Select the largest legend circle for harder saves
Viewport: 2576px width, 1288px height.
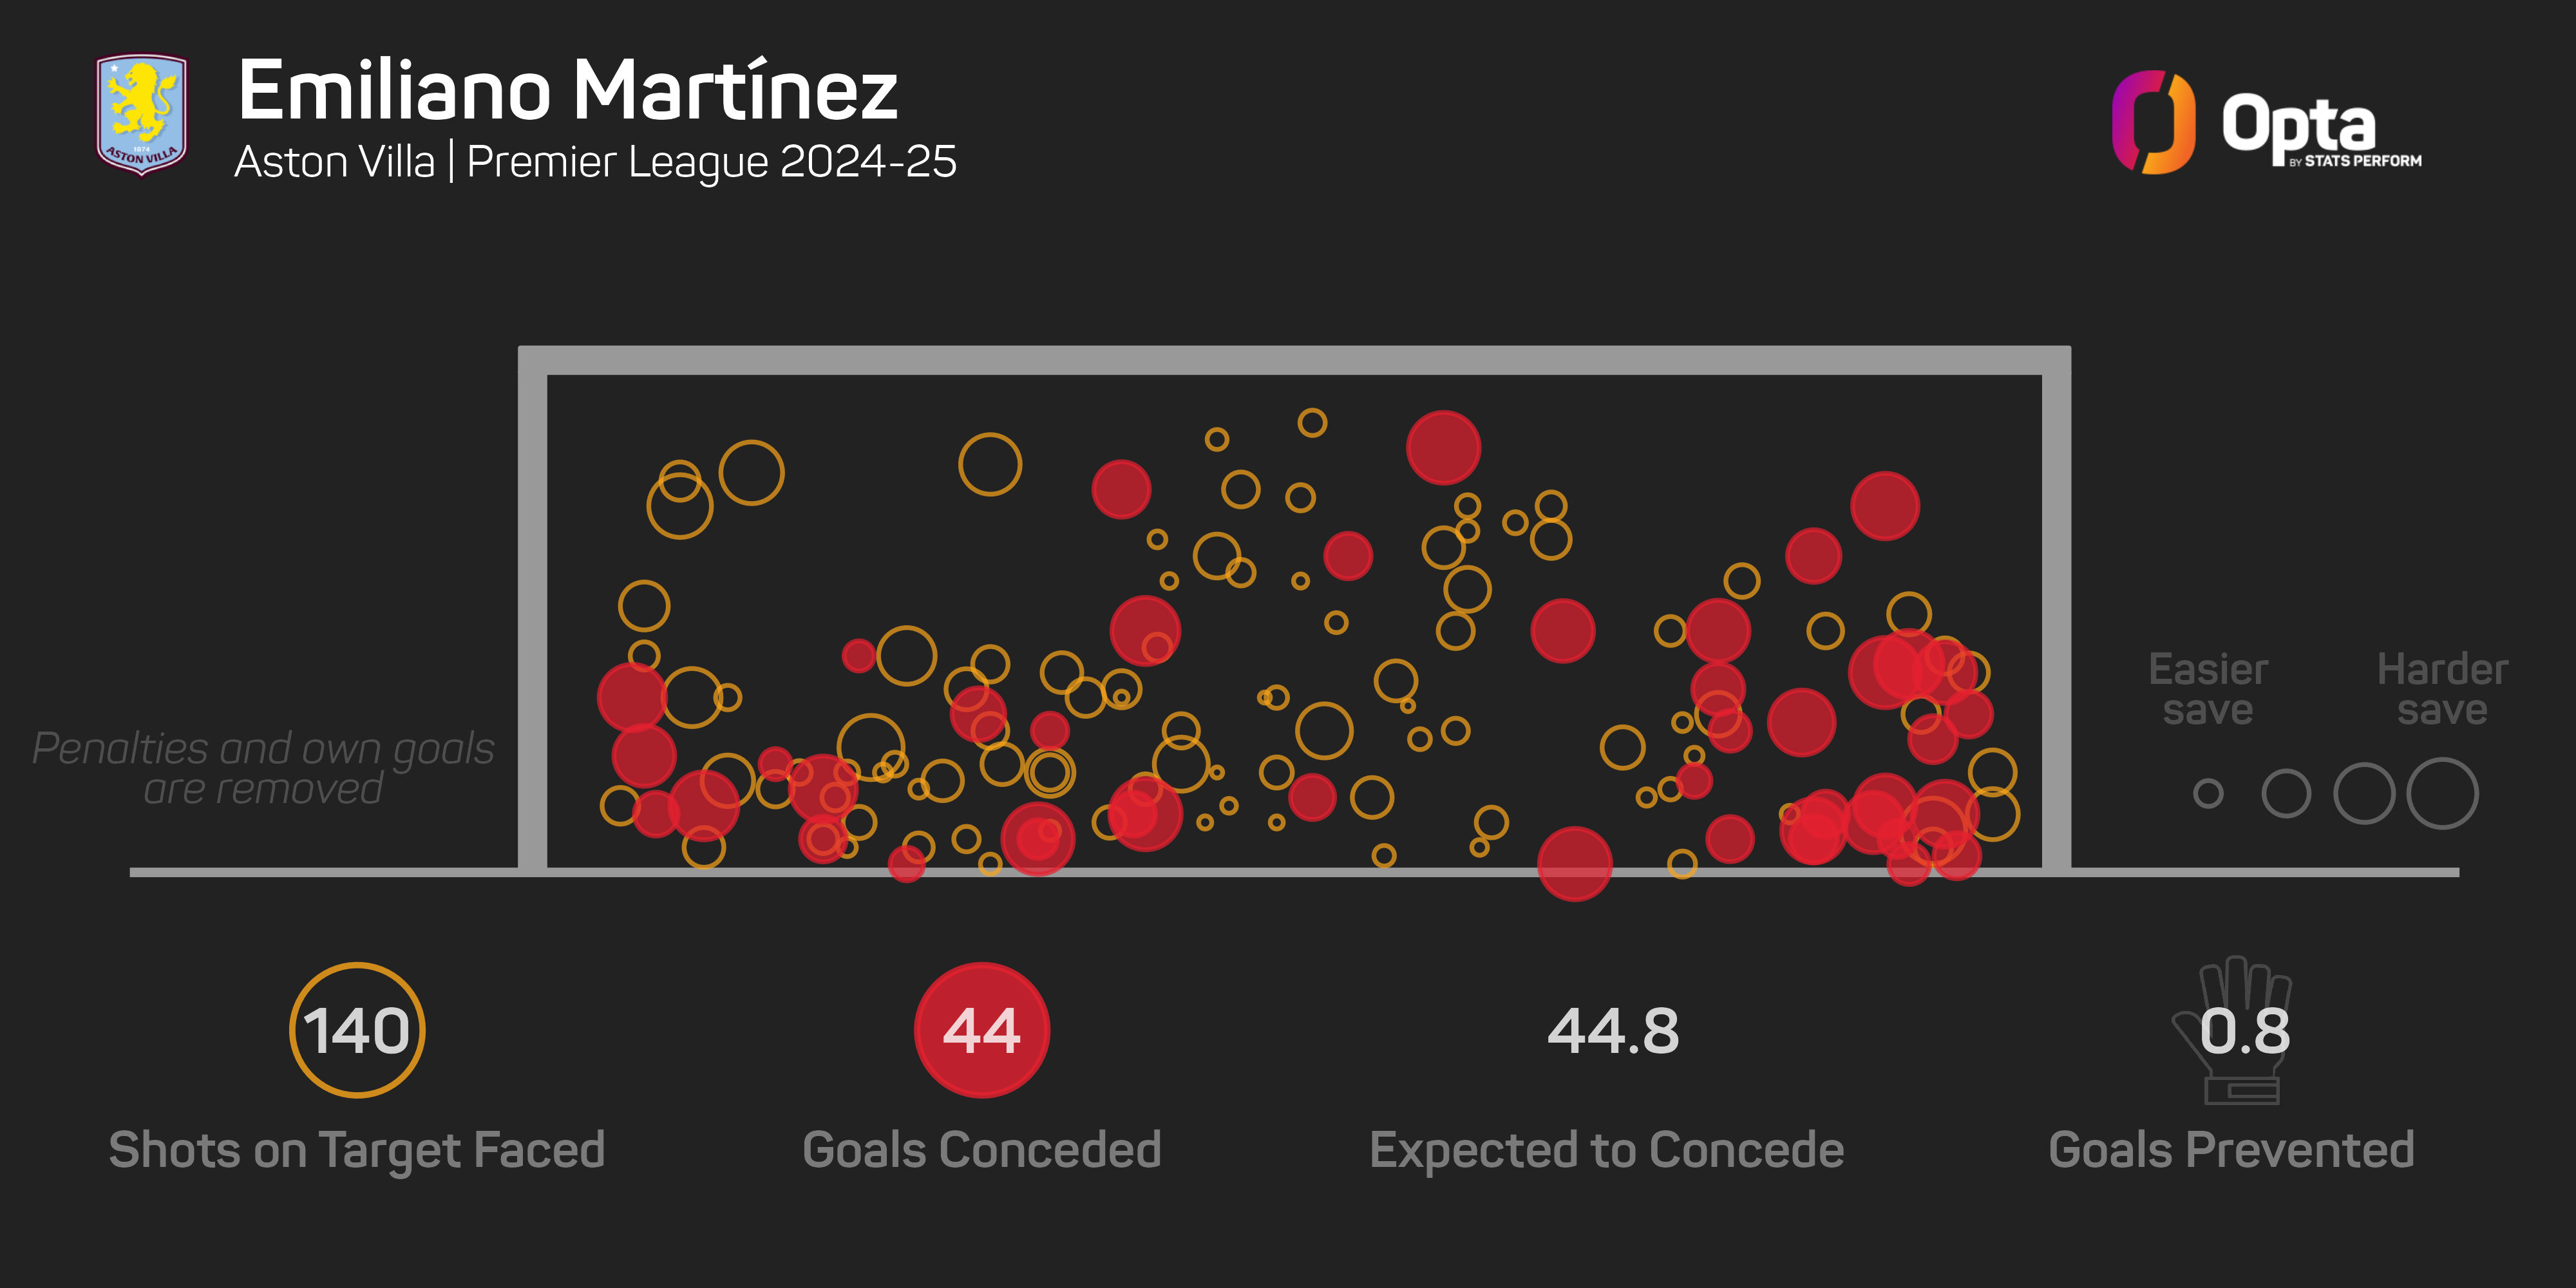2442,794
